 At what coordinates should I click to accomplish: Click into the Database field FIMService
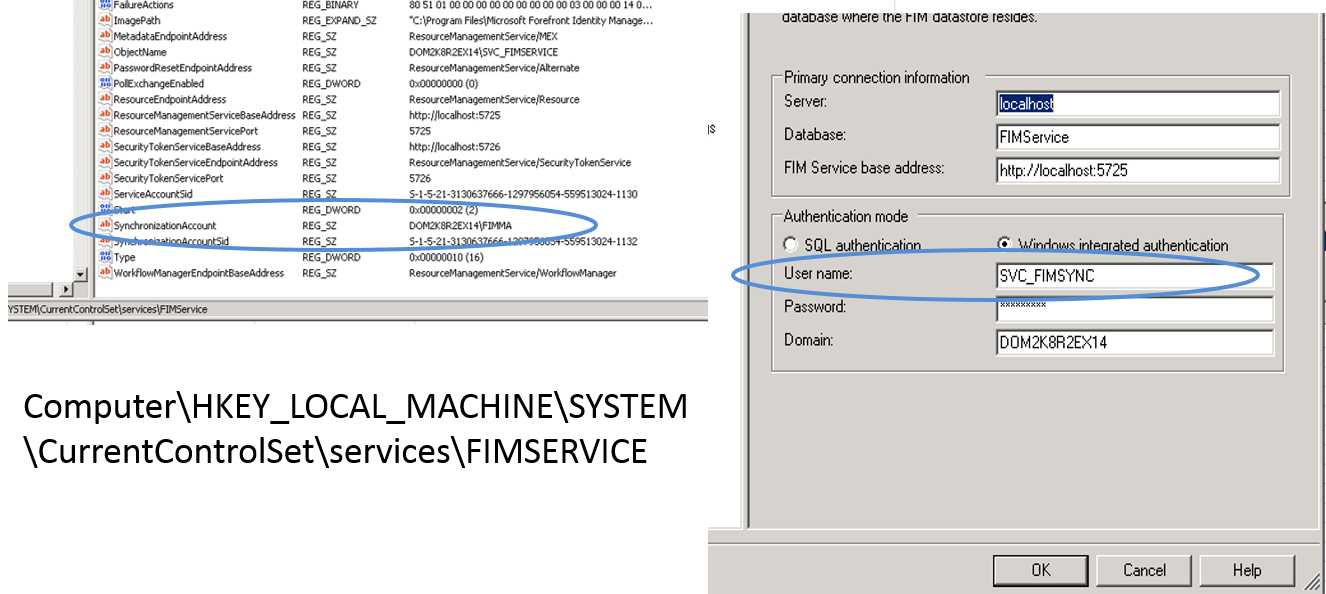[x=1138, y=137]
